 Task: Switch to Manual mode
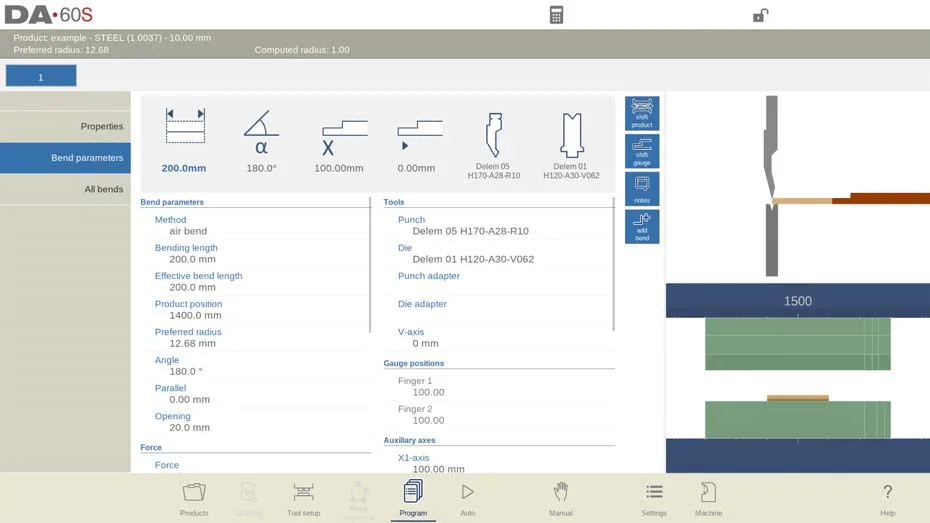click(x=560, y=499)
